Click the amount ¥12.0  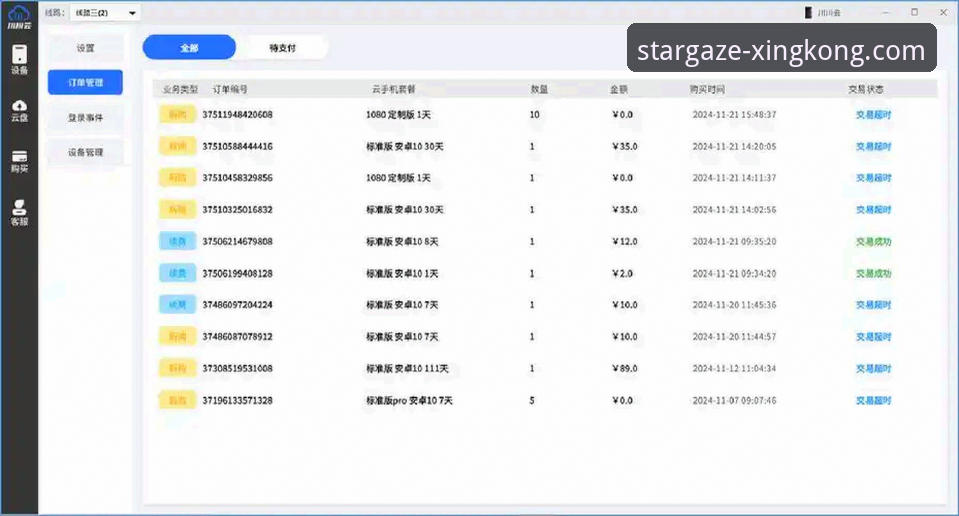[624, 241]
